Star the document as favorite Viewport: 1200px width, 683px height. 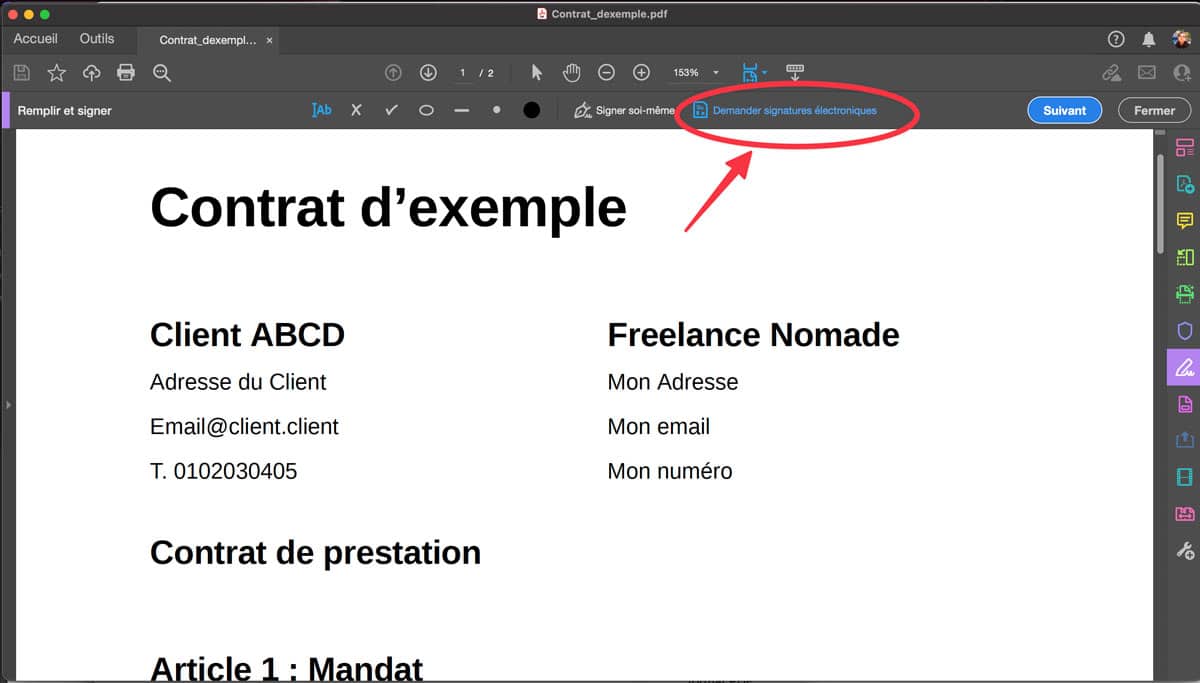pyautogui.click(x=57, y=73)
